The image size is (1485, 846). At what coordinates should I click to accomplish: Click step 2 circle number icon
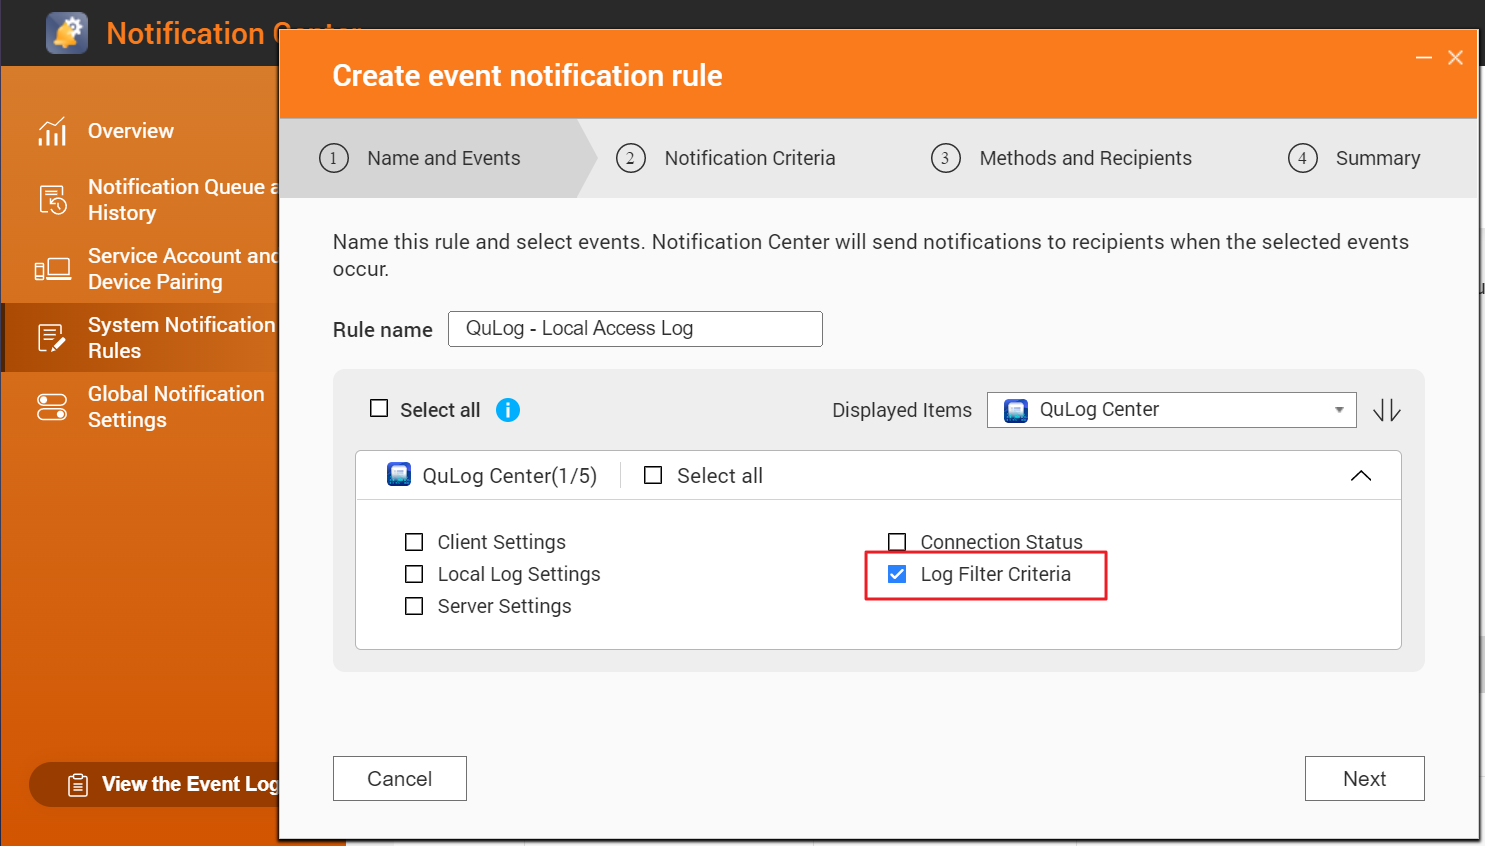click(631, 158)
